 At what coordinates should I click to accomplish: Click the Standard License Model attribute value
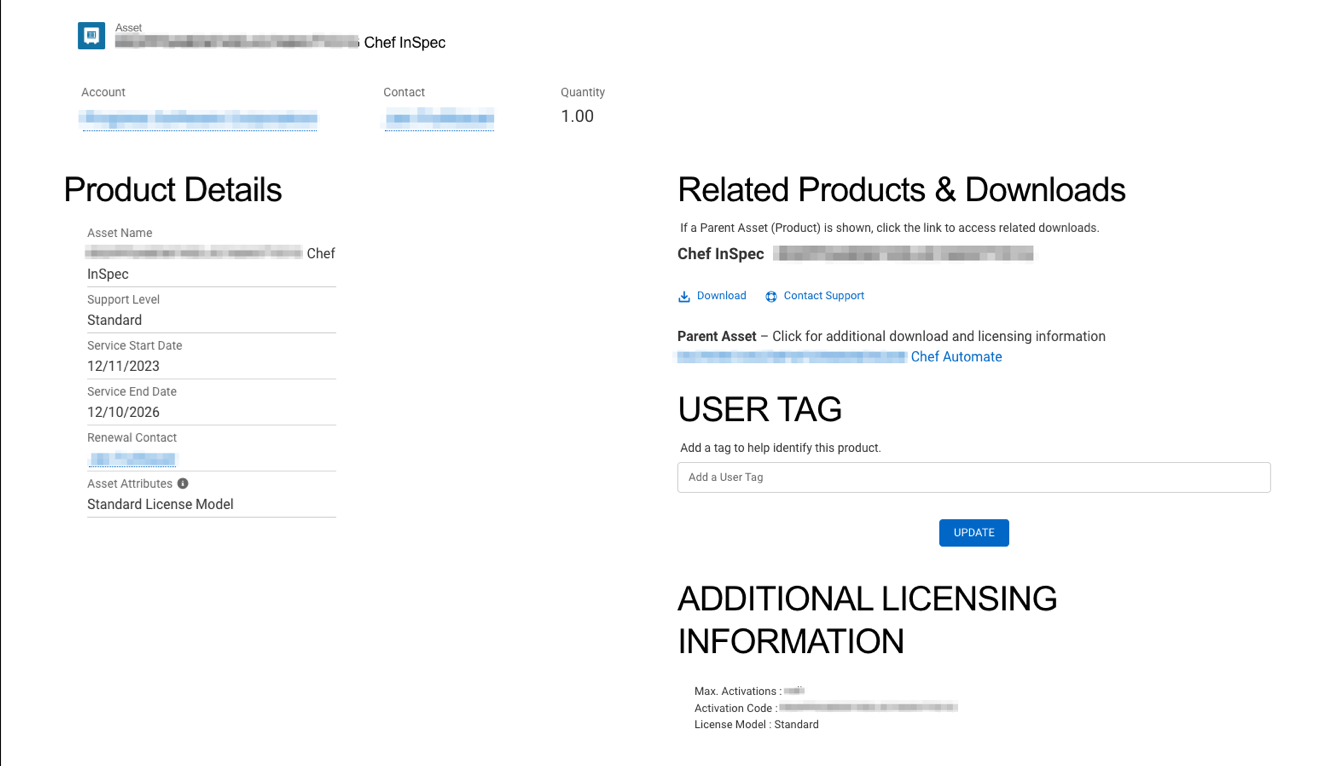[160, 504]
